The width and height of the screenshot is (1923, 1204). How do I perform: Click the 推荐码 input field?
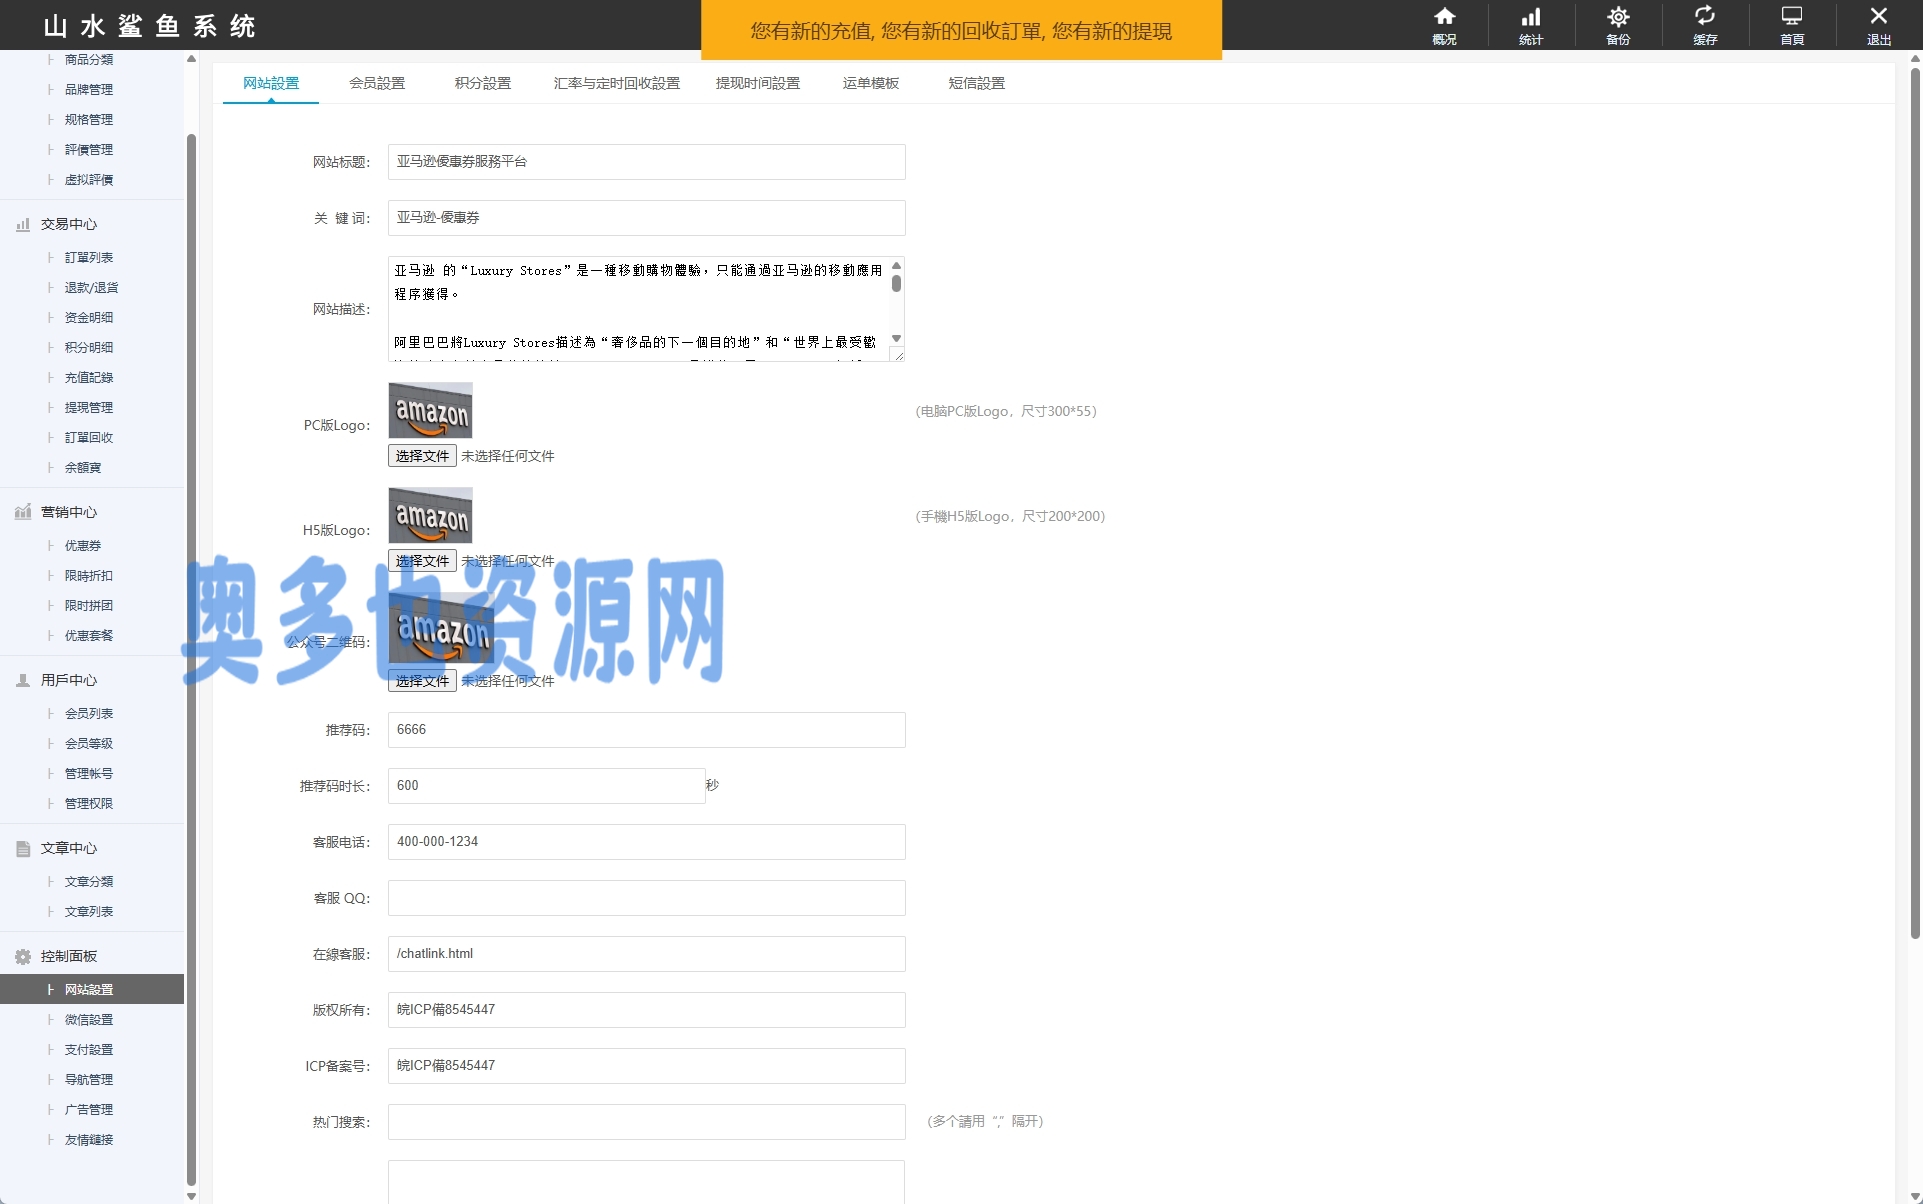pos(646,730)
